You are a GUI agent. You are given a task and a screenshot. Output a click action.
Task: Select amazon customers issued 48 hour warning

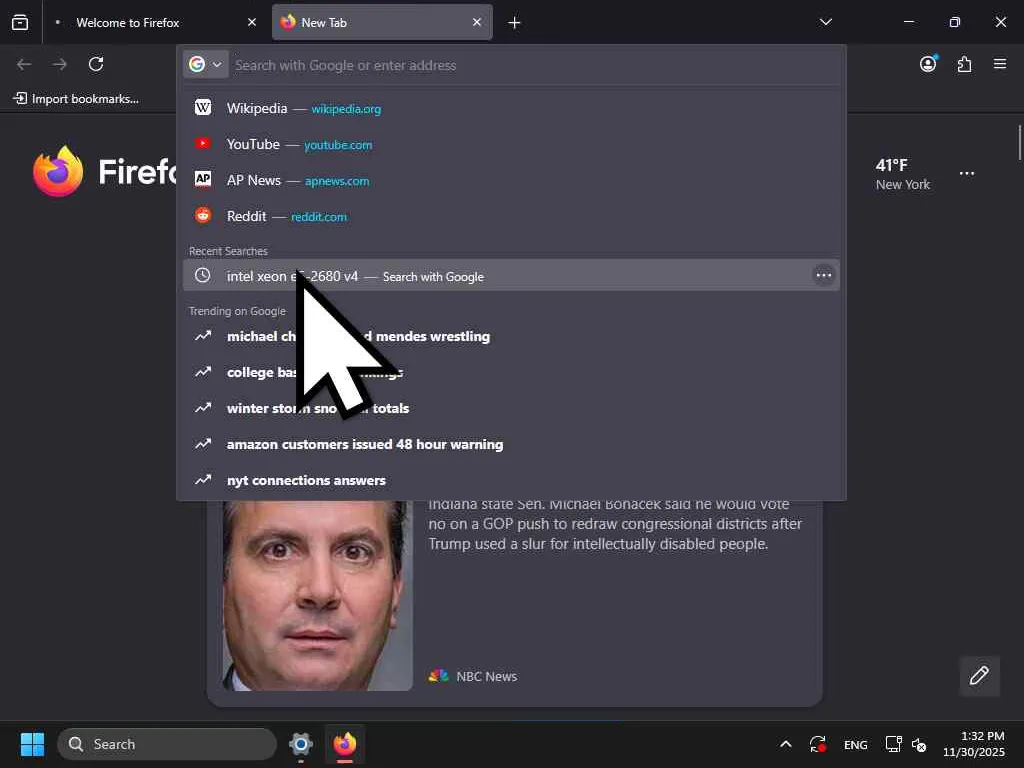coord(511,444)
